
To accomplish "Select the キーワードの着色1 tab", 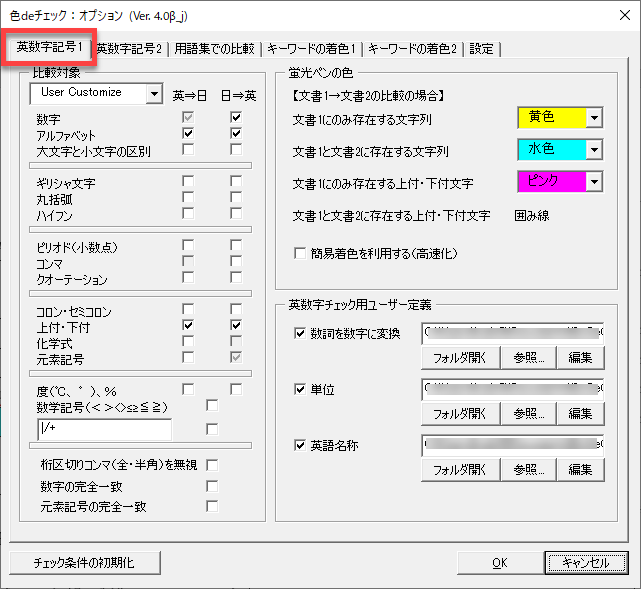I will pyautogui.click(x=312, y=48).
